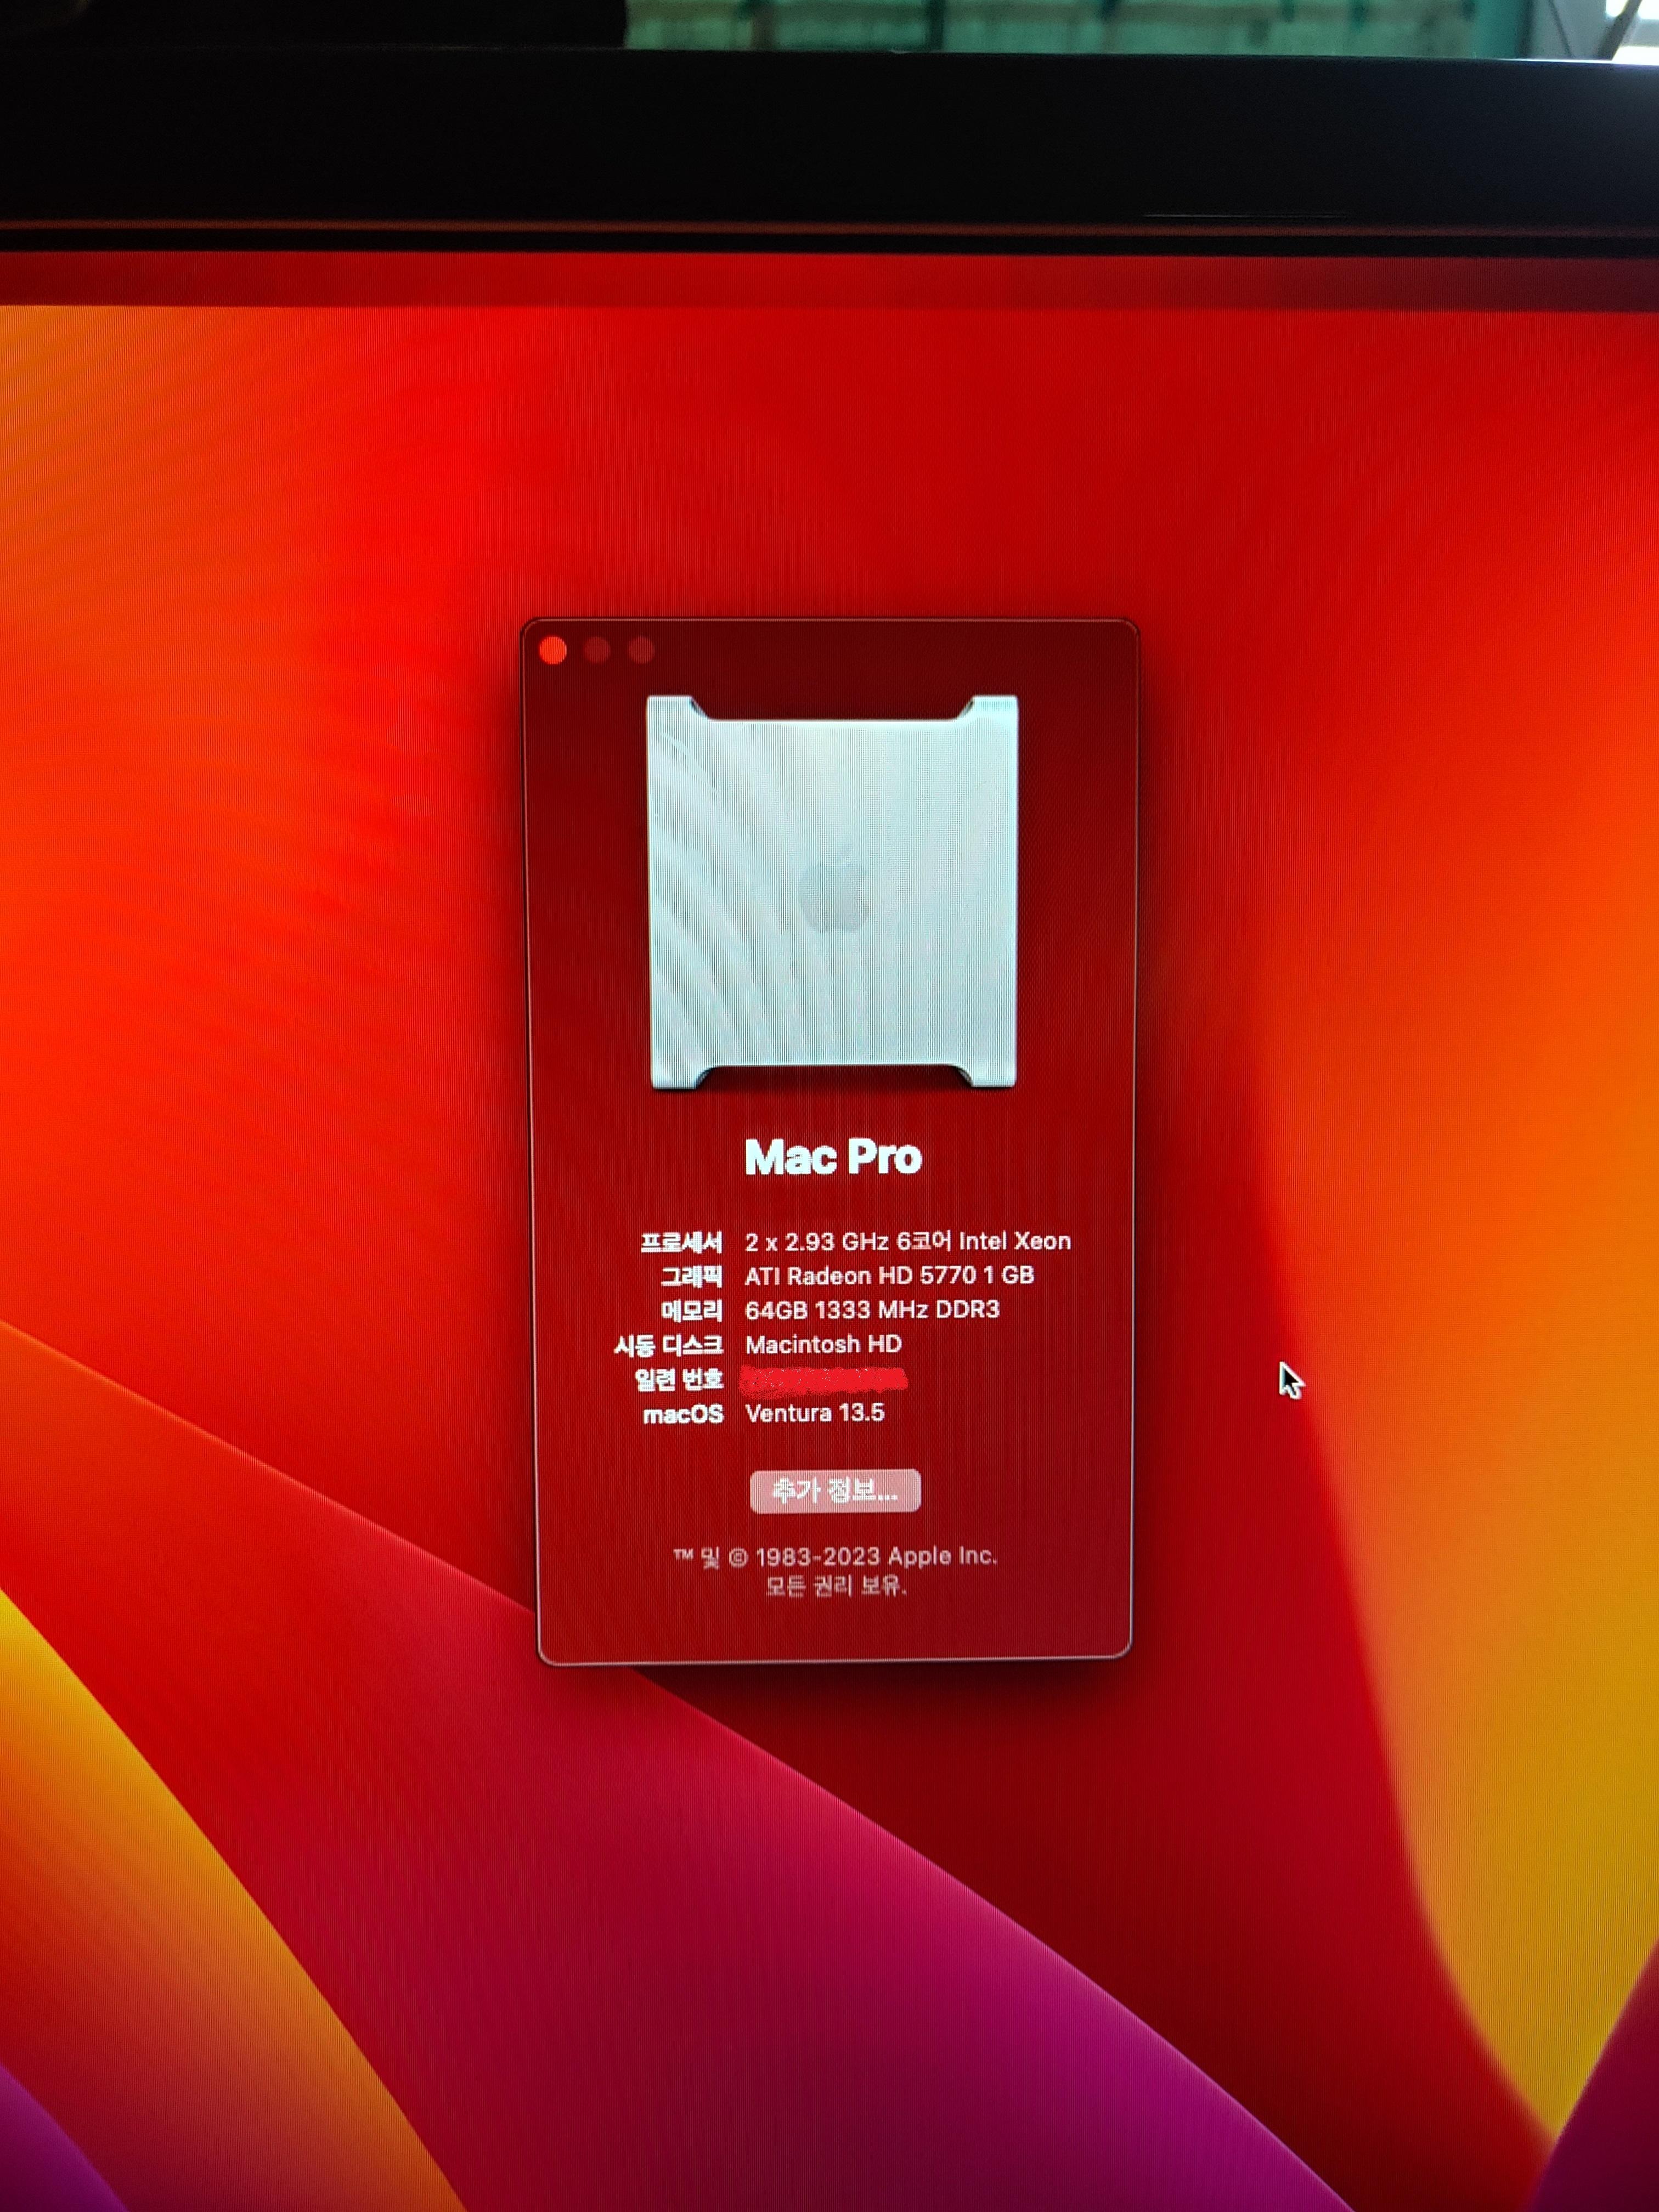This screenshot has width=1659, height=2212.
Task: Select '2 x 2.93 GHz 6코어 Intel Xeon' text
Action: (x=908, y=1242)
